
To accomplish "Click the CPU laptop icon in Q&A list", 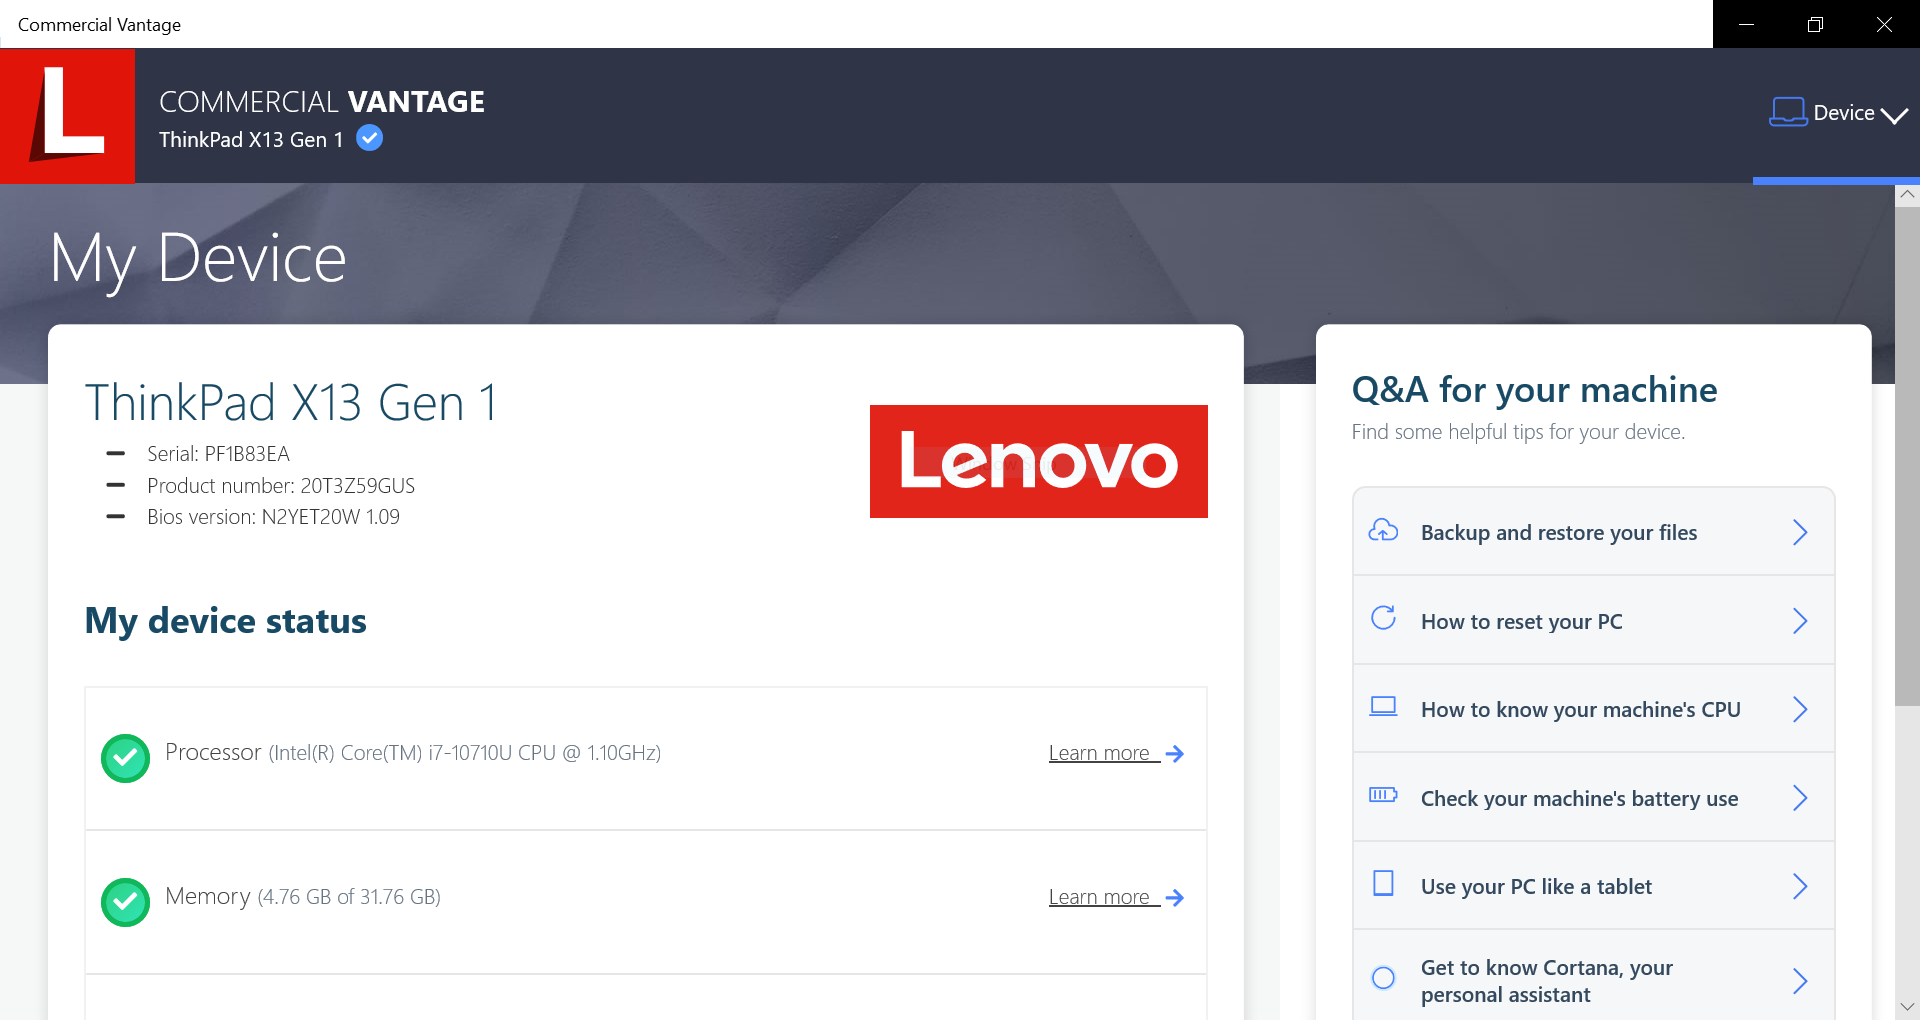I will pos(1384,707).
